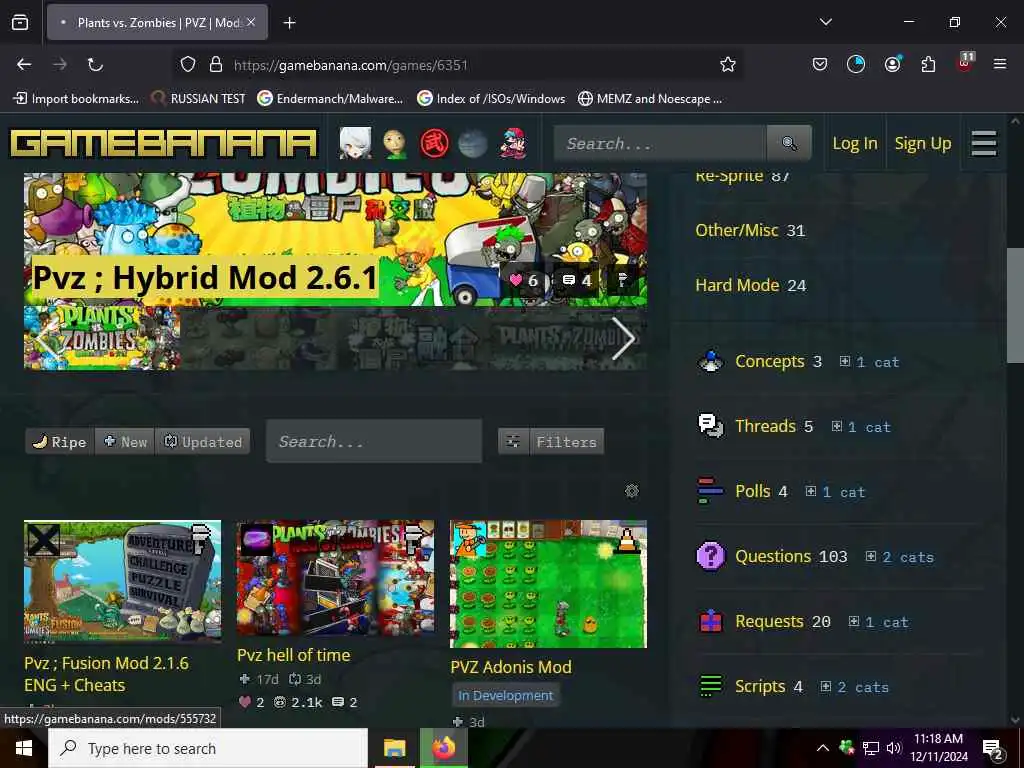Close the Plants vs. Zombies tab
1024x768 pixels.
(x=251, y=22)
